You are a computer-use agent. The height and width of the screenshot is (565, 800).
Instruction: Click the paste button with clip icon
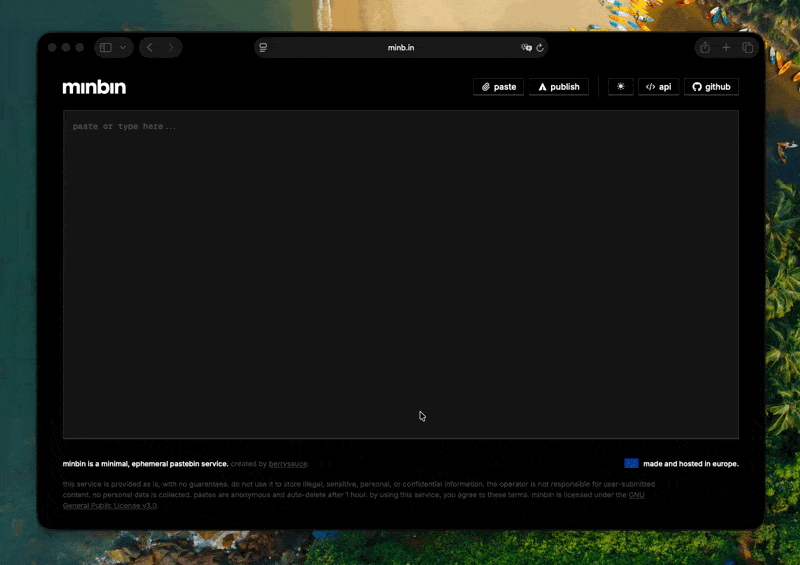tap(498, 87)
